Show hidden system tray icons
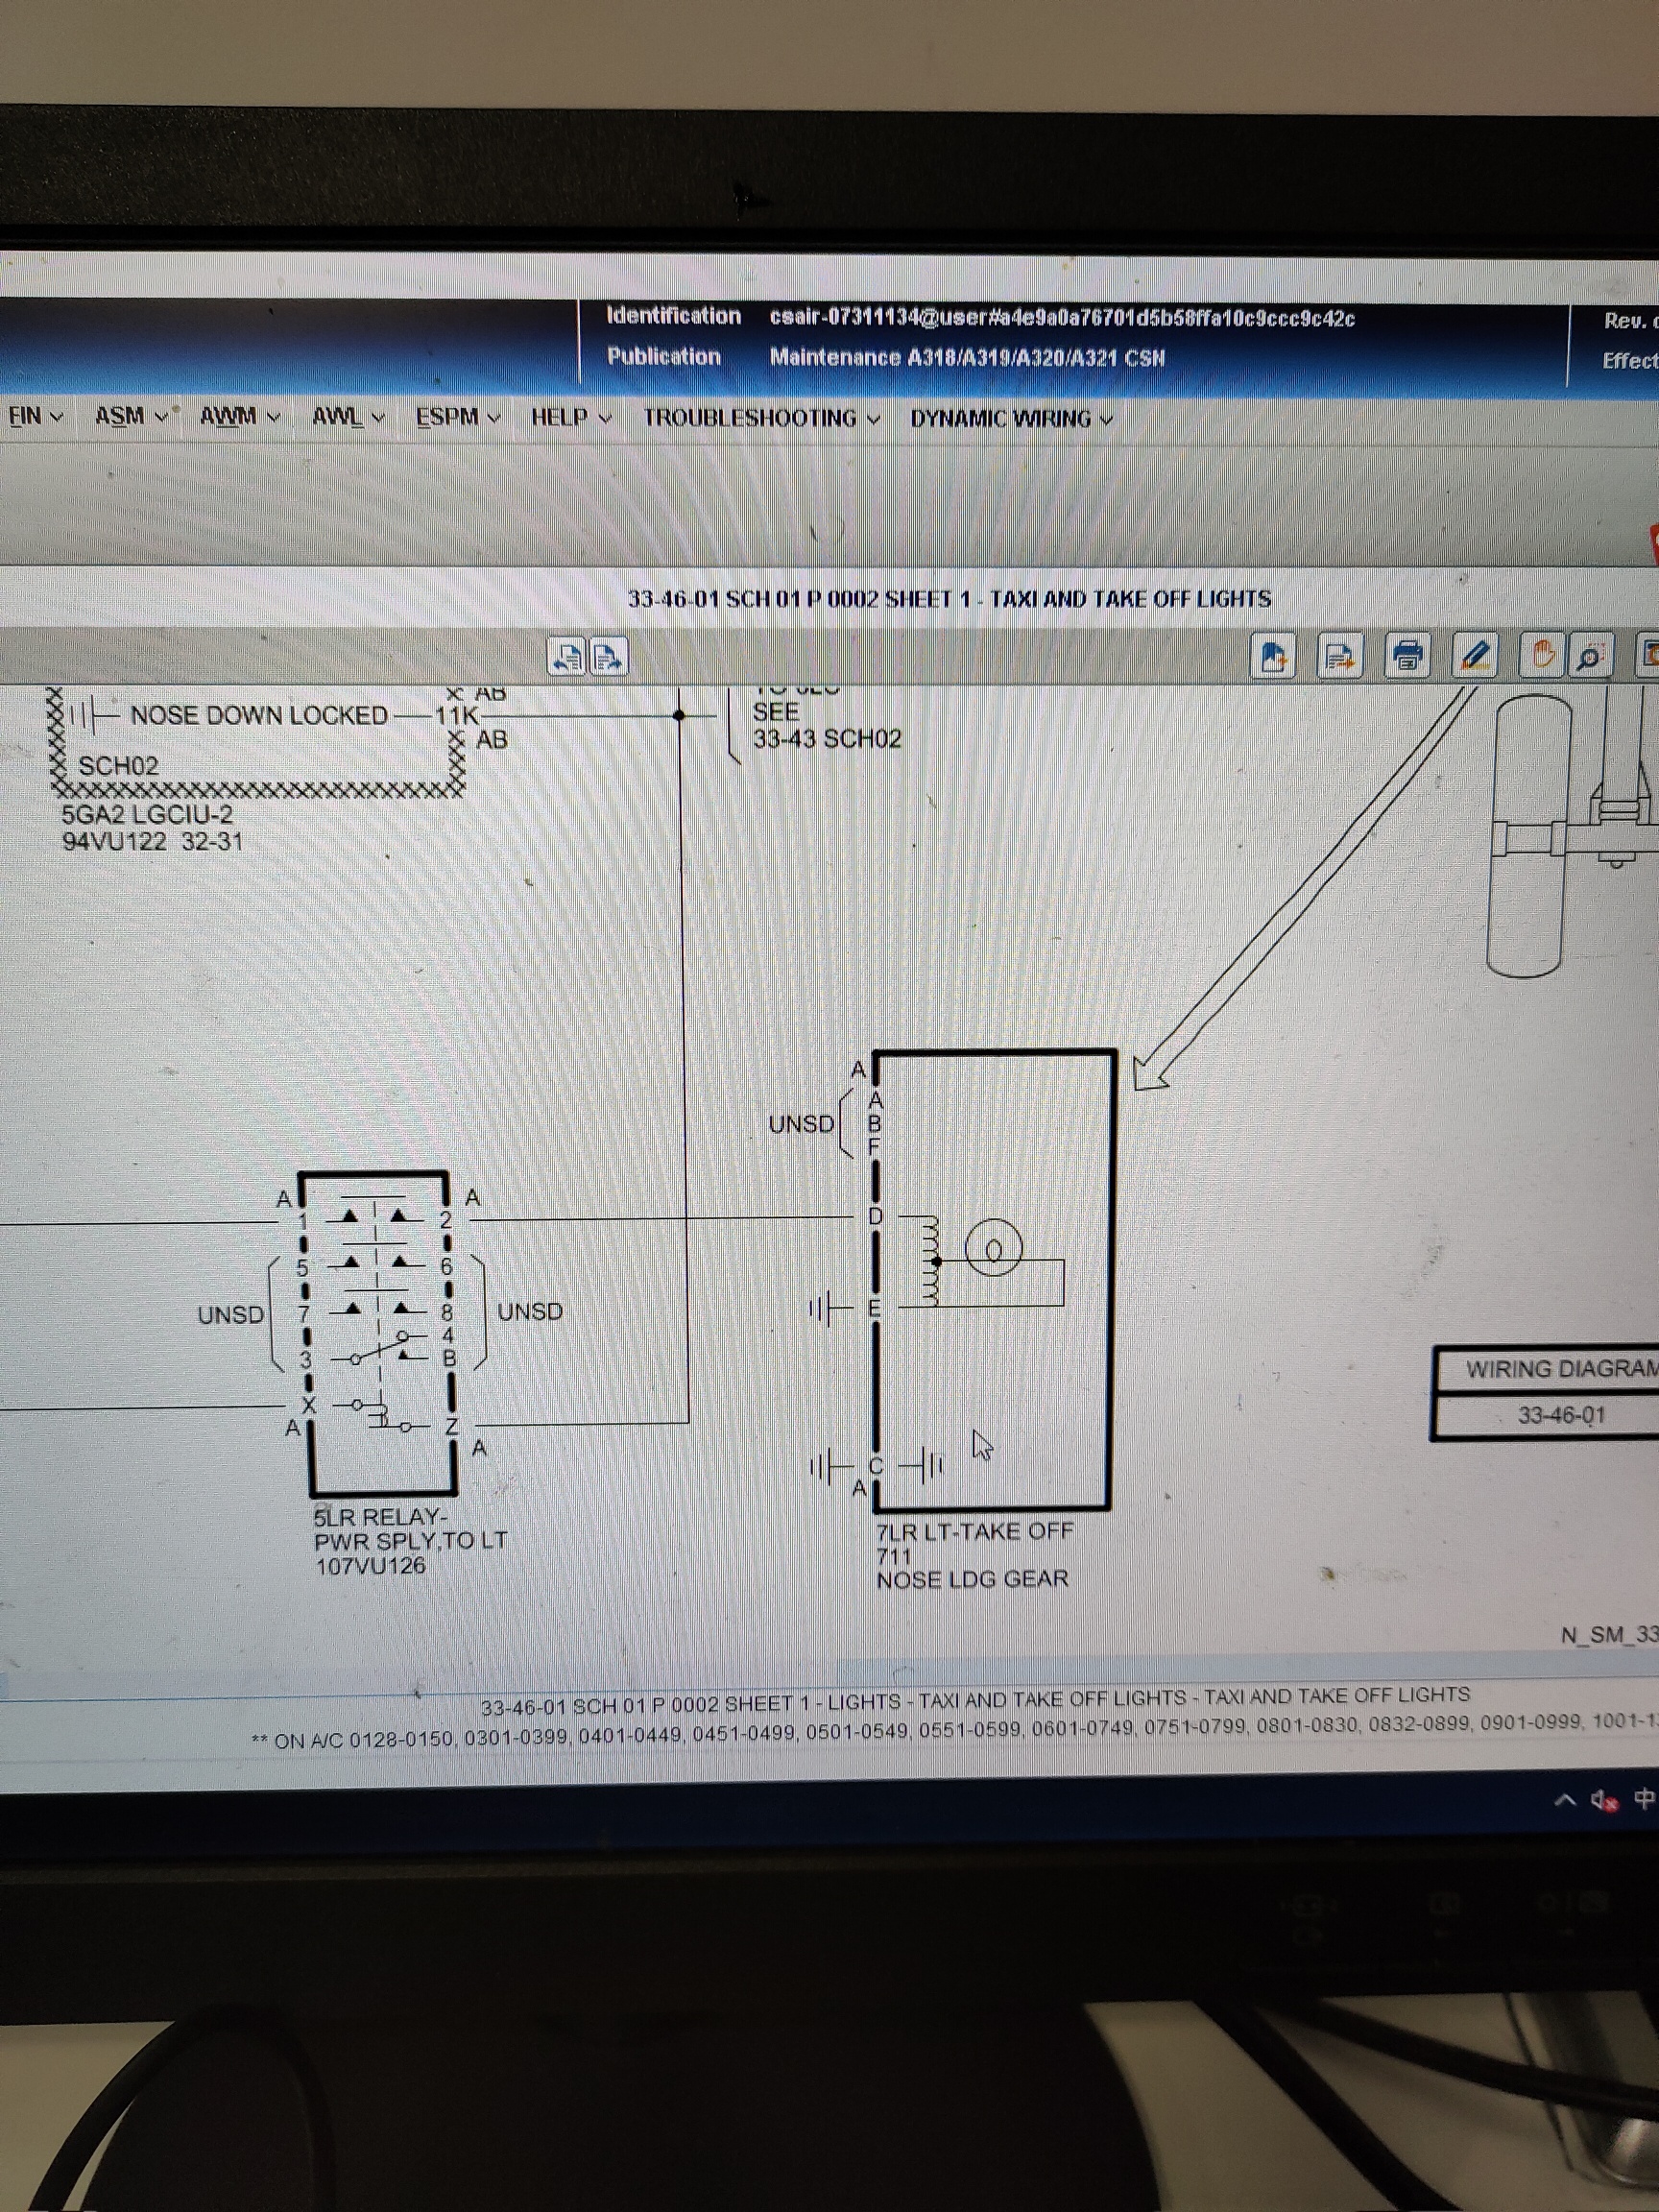The height and width of the screenshot is (2212, 1659). (1564, 1800)
